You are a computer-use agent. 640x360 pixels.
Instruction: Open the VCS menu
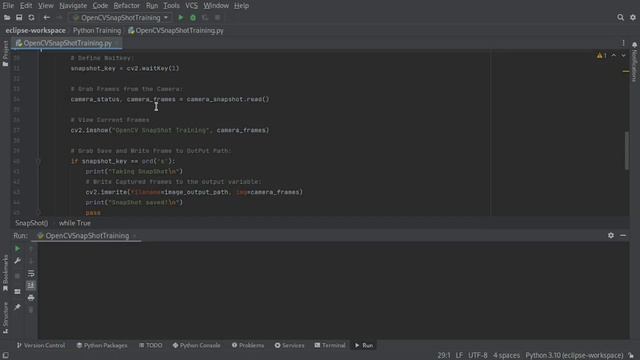(x=191, y=6)
